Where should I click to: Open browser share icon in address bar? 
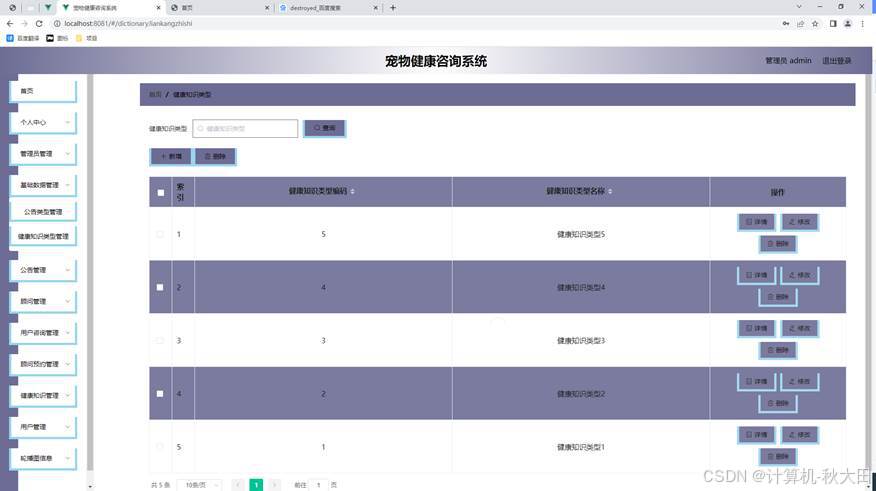tap(801, 23)
